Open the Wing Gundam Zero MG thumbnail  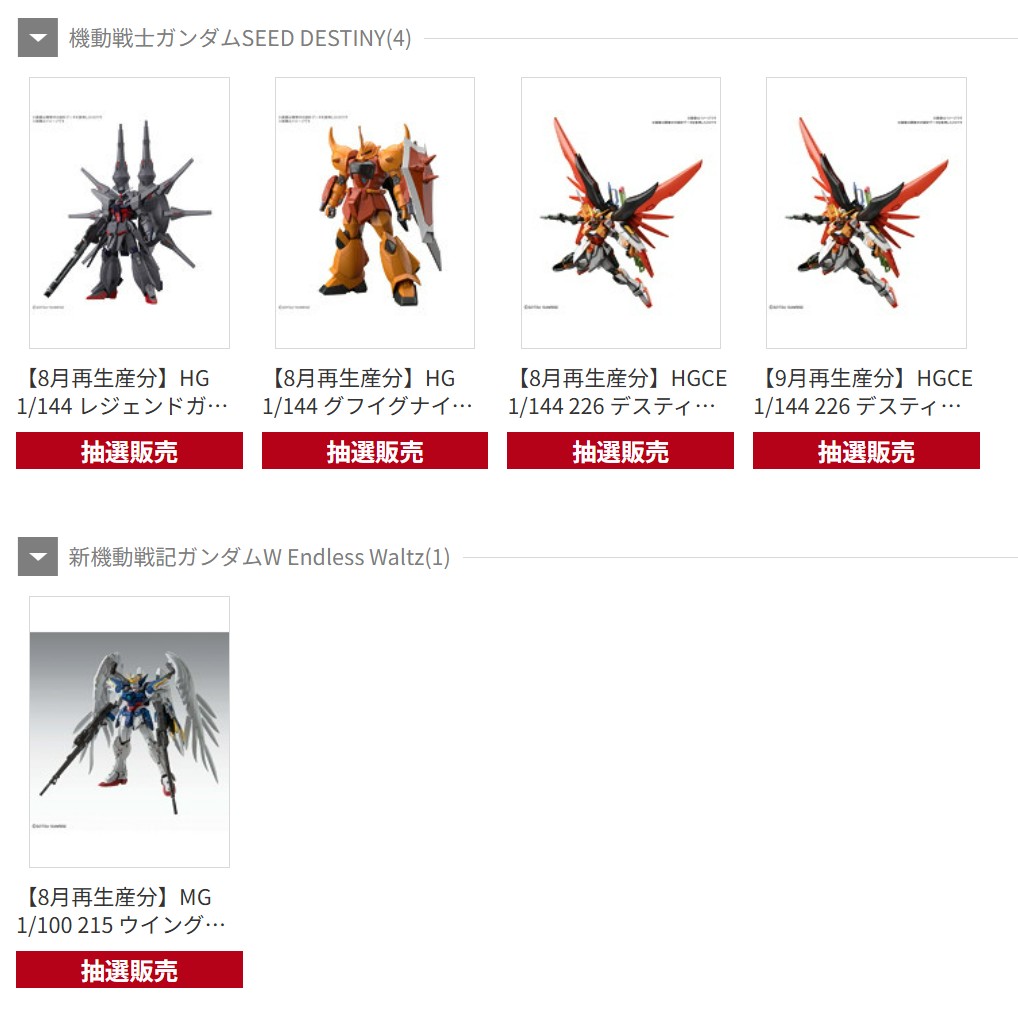[129, 732]
